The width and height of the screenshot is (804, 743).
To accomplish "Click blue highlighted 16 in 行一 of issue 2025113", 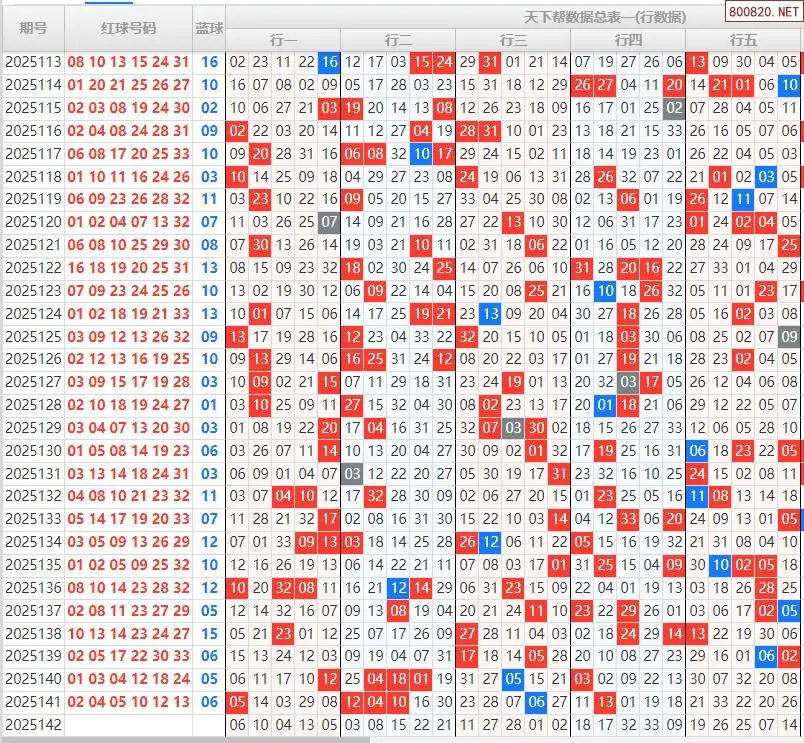I will 329,62.
